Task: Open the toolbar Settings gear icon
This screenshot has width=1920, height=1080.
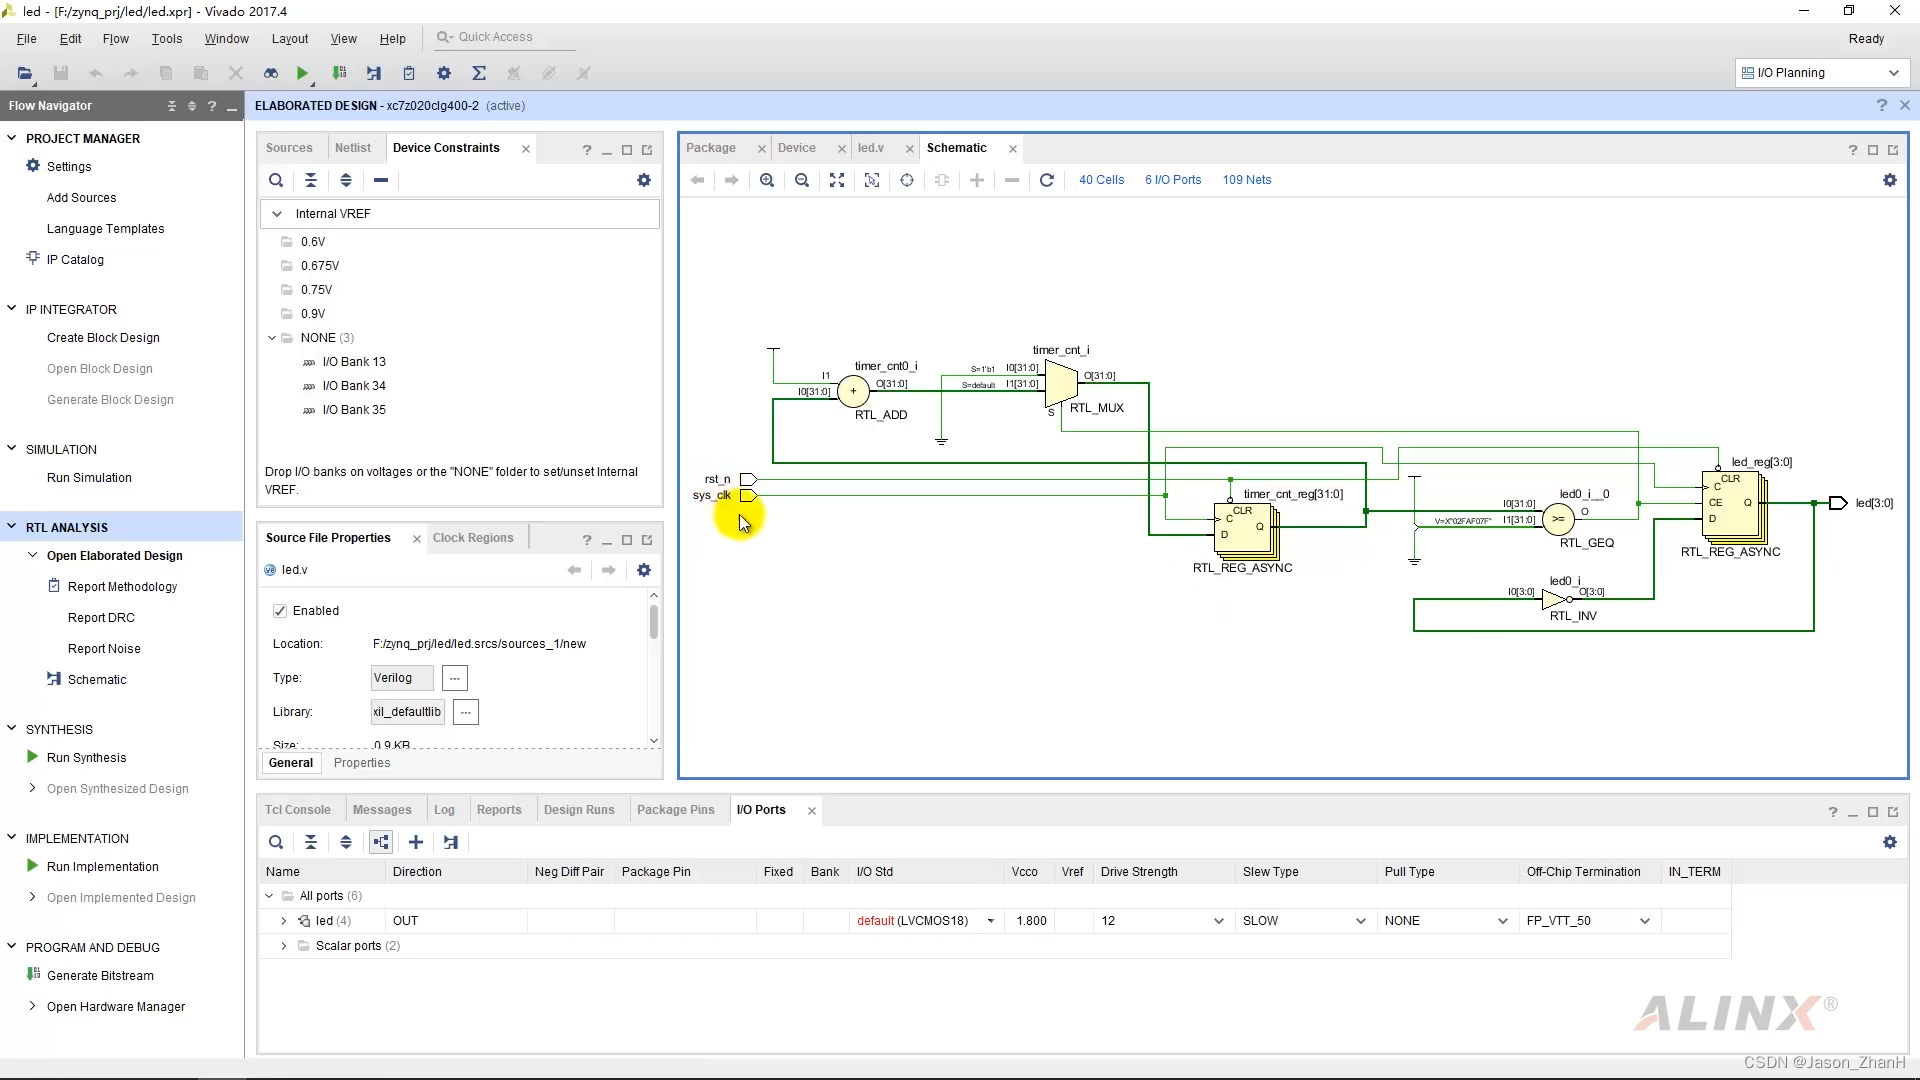Action: click(444, 73)
